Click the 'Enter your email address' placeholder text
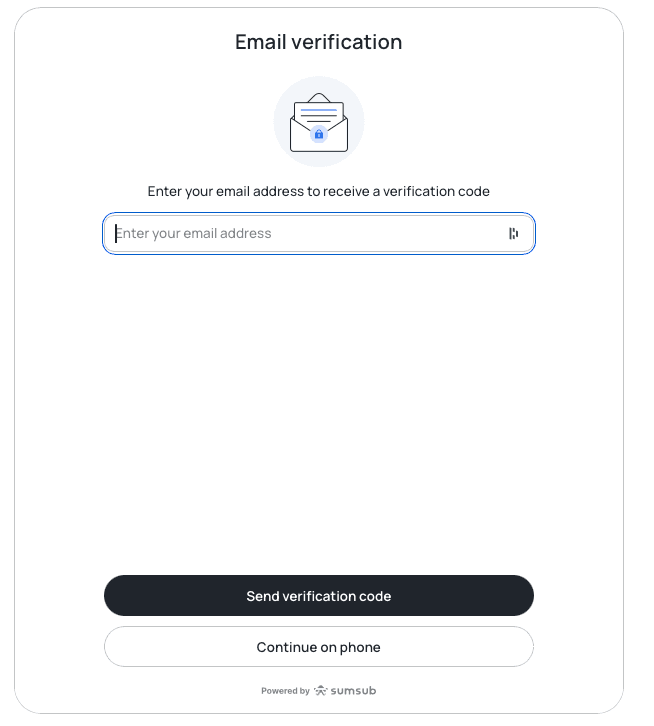Viewport: 654px width, 726px height. click(x=194, y=234)
